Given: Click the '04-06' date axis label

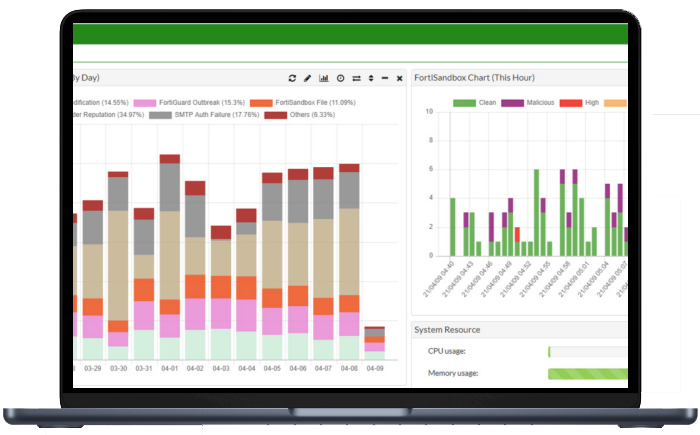Looking at the screenshot, I should 298,368.
